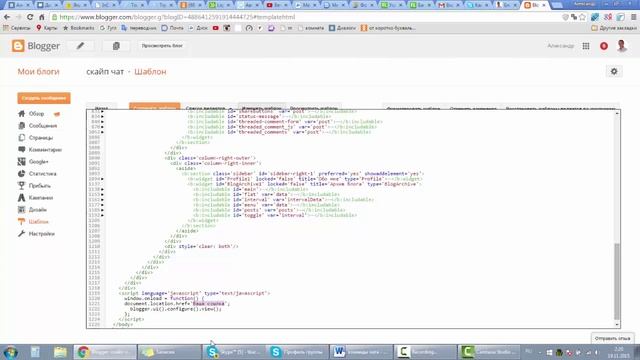This screenshot has height=360, width=640.
Task: Click scrollbar up arrow of code editor
Action: (617, 113)
